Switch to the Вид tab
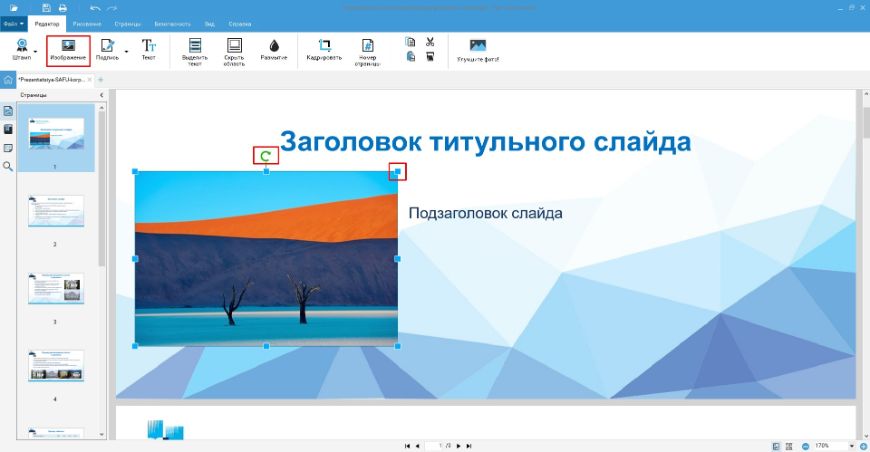This screenshot has height=452, width=870. coord(210,24)
